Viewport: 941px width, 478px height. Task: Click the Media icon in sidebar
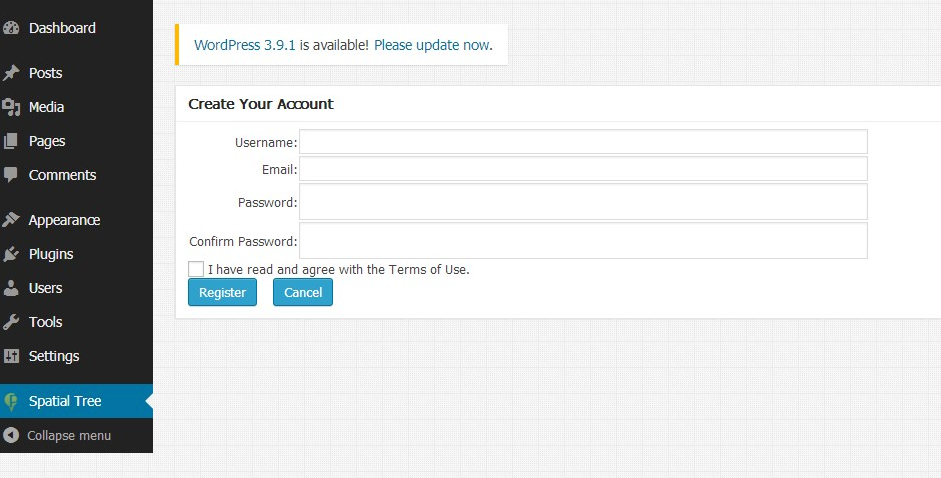[11, 107]
